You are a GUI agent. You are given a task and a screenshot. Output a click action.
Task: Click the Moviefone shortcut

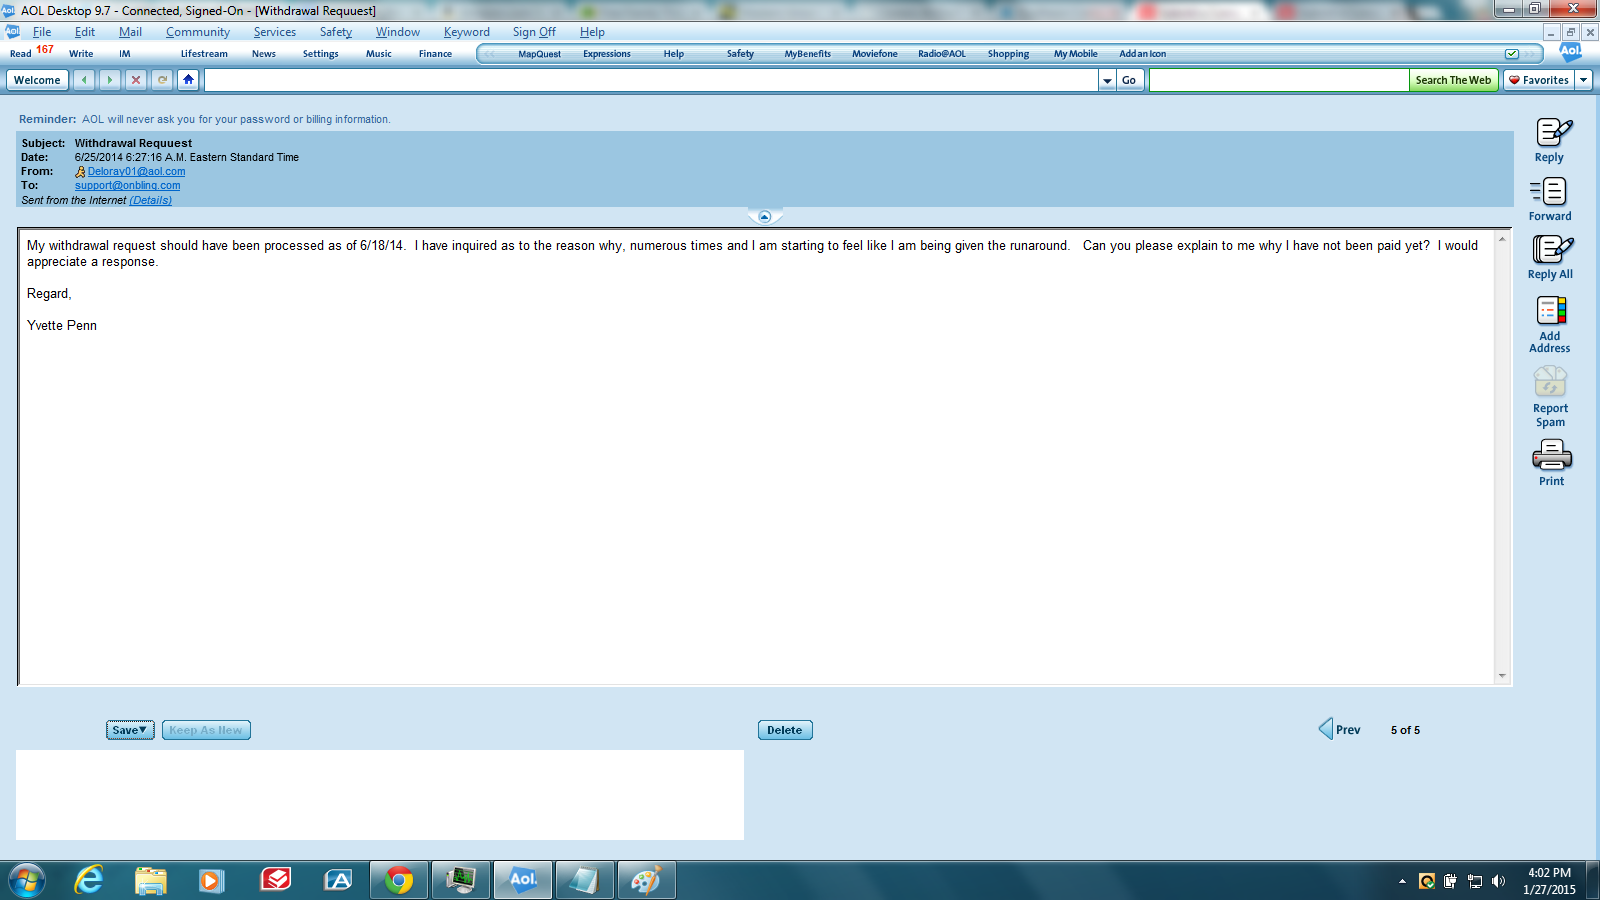(875, 54)
